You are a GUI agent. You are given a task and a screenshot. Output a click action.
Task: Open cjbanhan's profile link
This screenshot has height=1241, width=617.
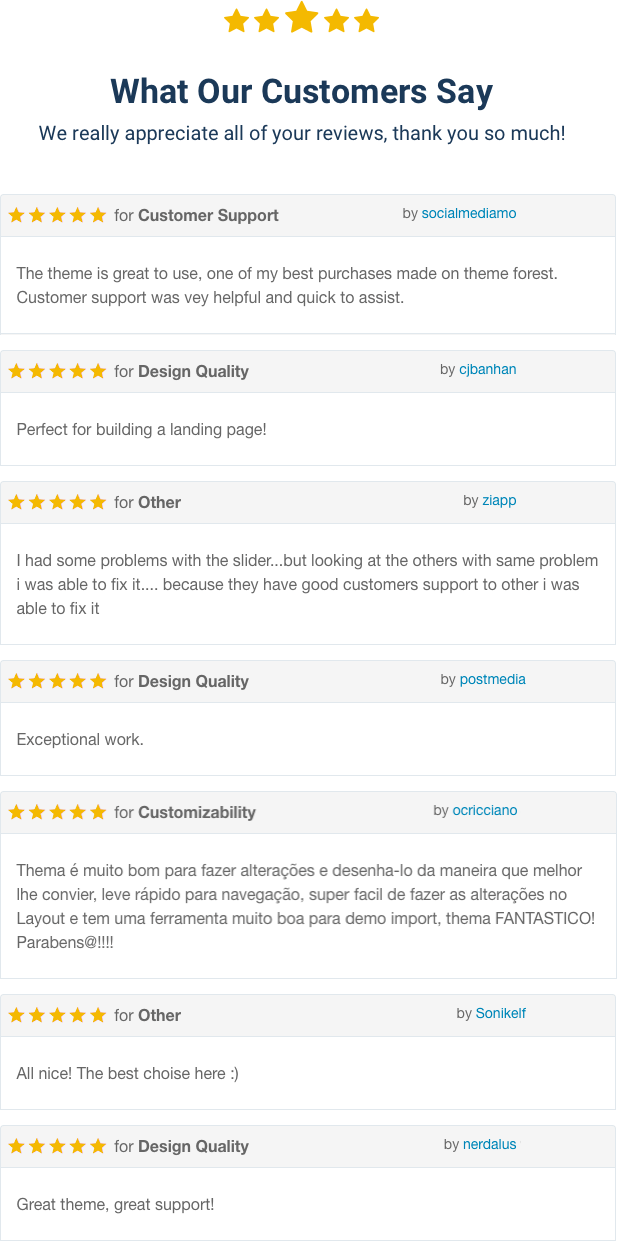488,369
